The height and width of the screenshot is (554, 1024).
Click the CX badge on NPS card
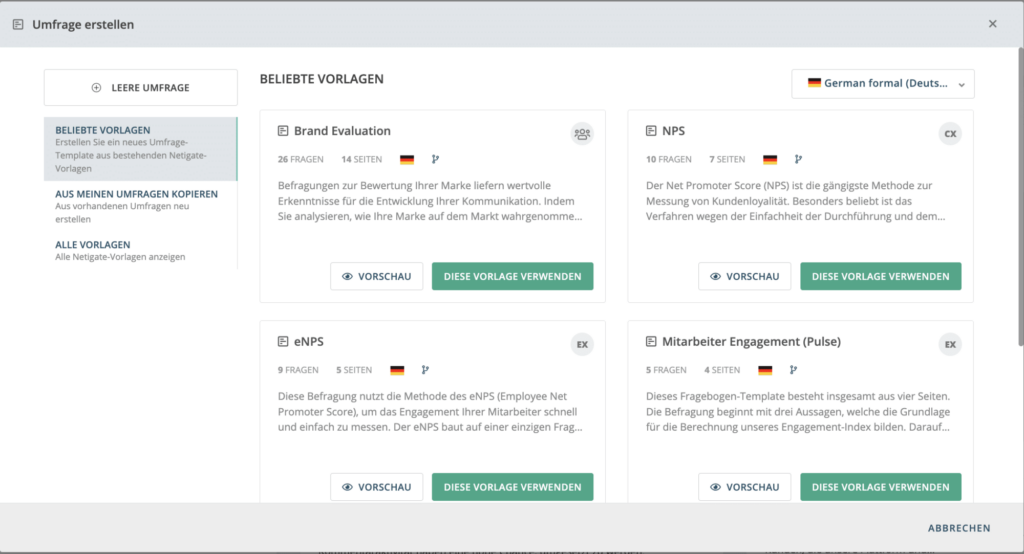point(950,134)
